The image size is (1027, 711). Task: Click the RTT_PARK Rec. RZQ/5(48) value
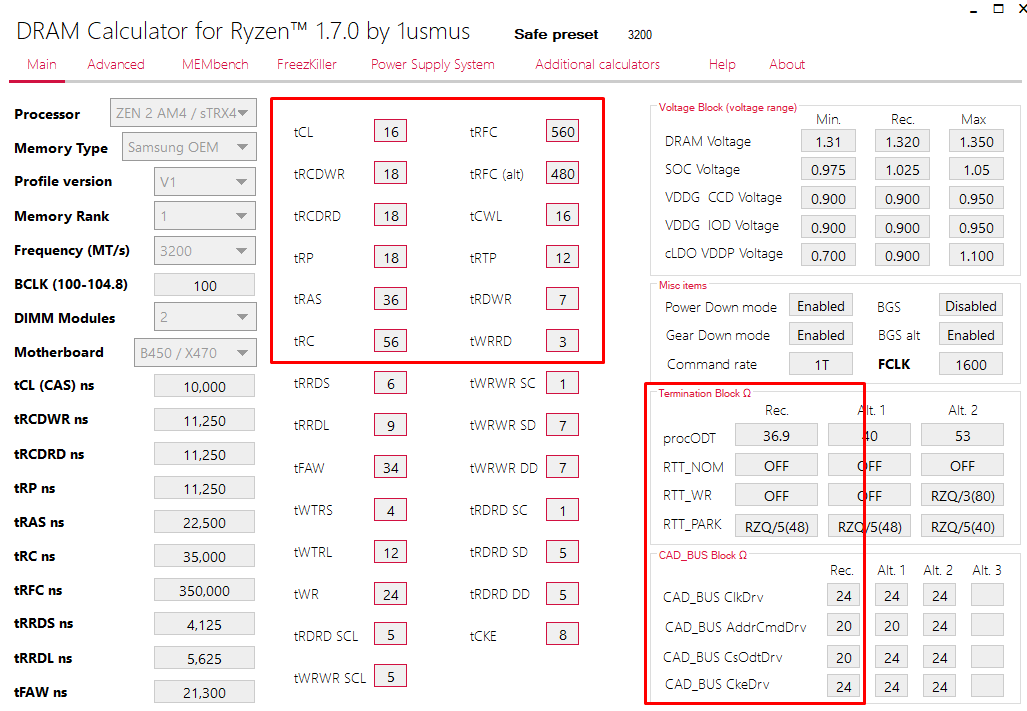click(x=776, y=526)
